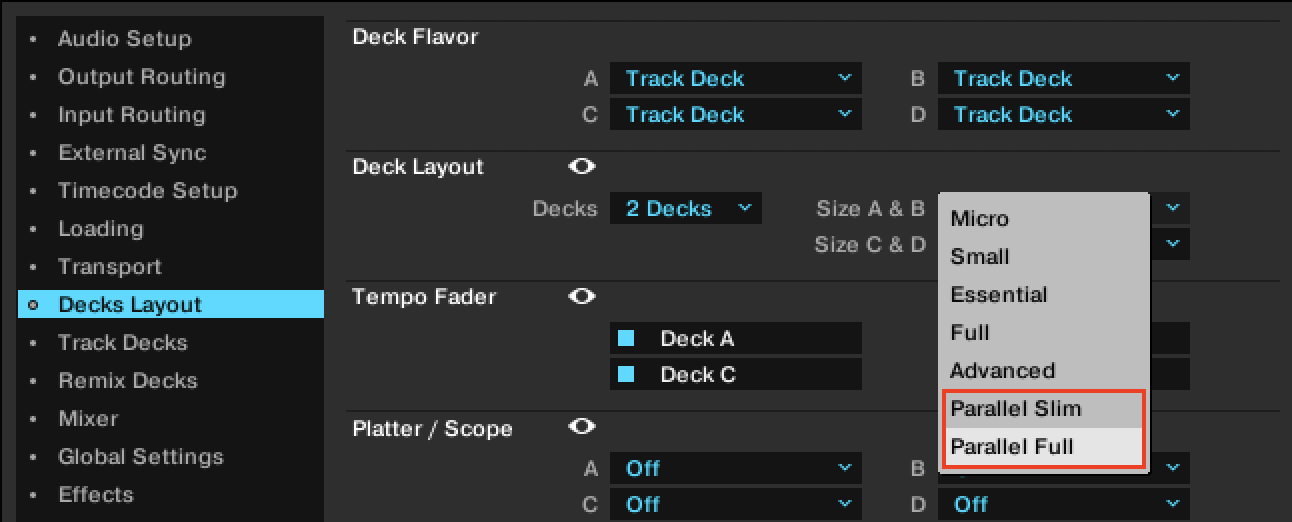The width and height of the screenshot is (1292, 522).
Task: Expand the 2 Decks count dropdown
Action: tap(686, 209)
